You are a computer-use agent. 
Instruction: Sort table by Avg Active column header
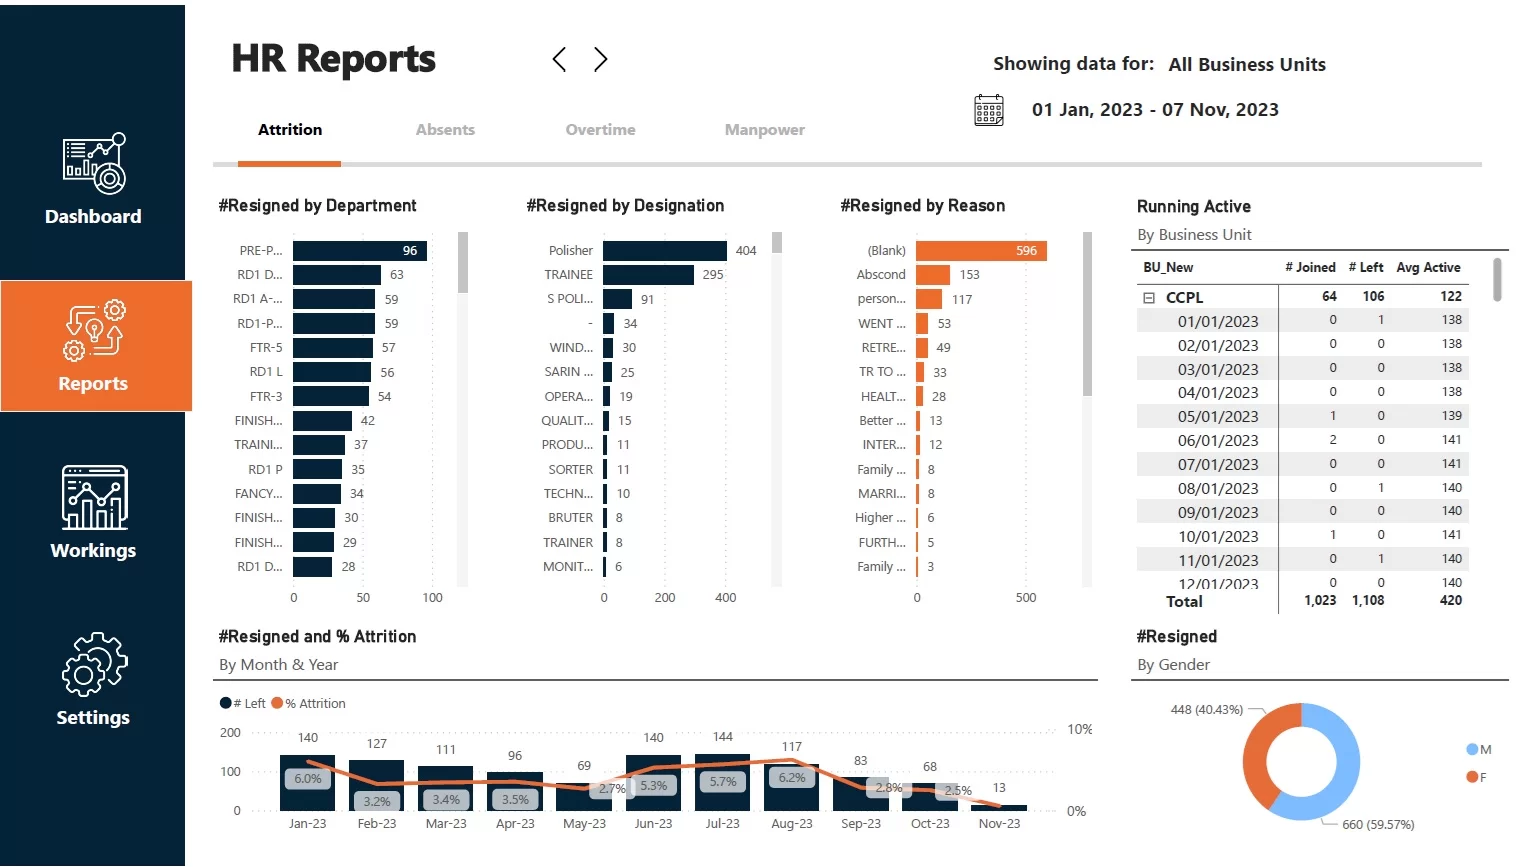(1428, 268)
